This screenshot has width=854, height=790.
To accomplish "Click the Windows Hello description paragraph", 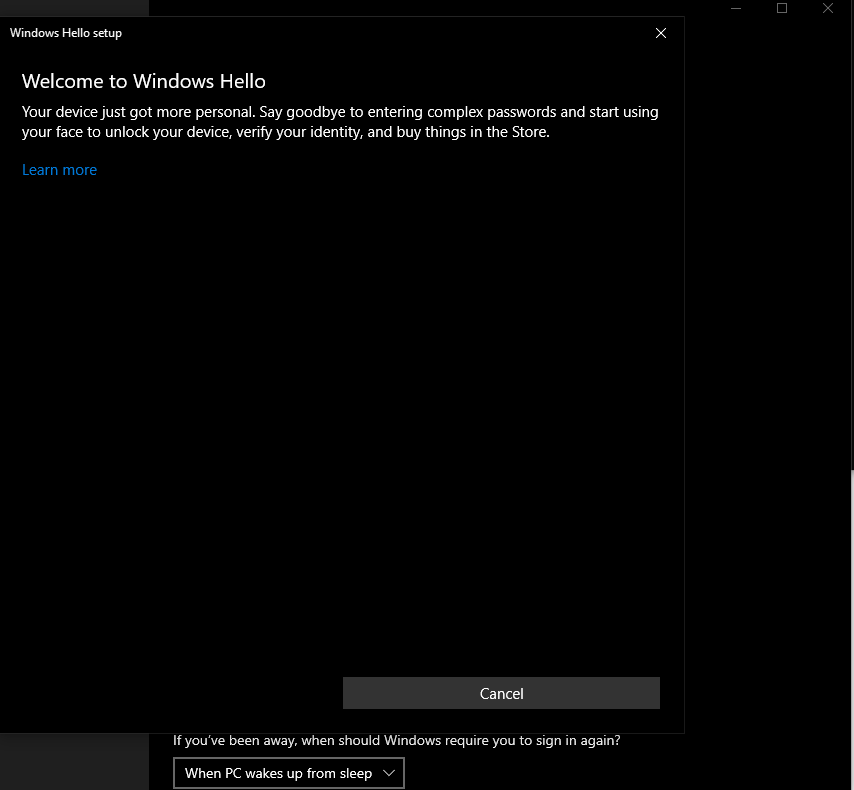I will pos(340,121).
